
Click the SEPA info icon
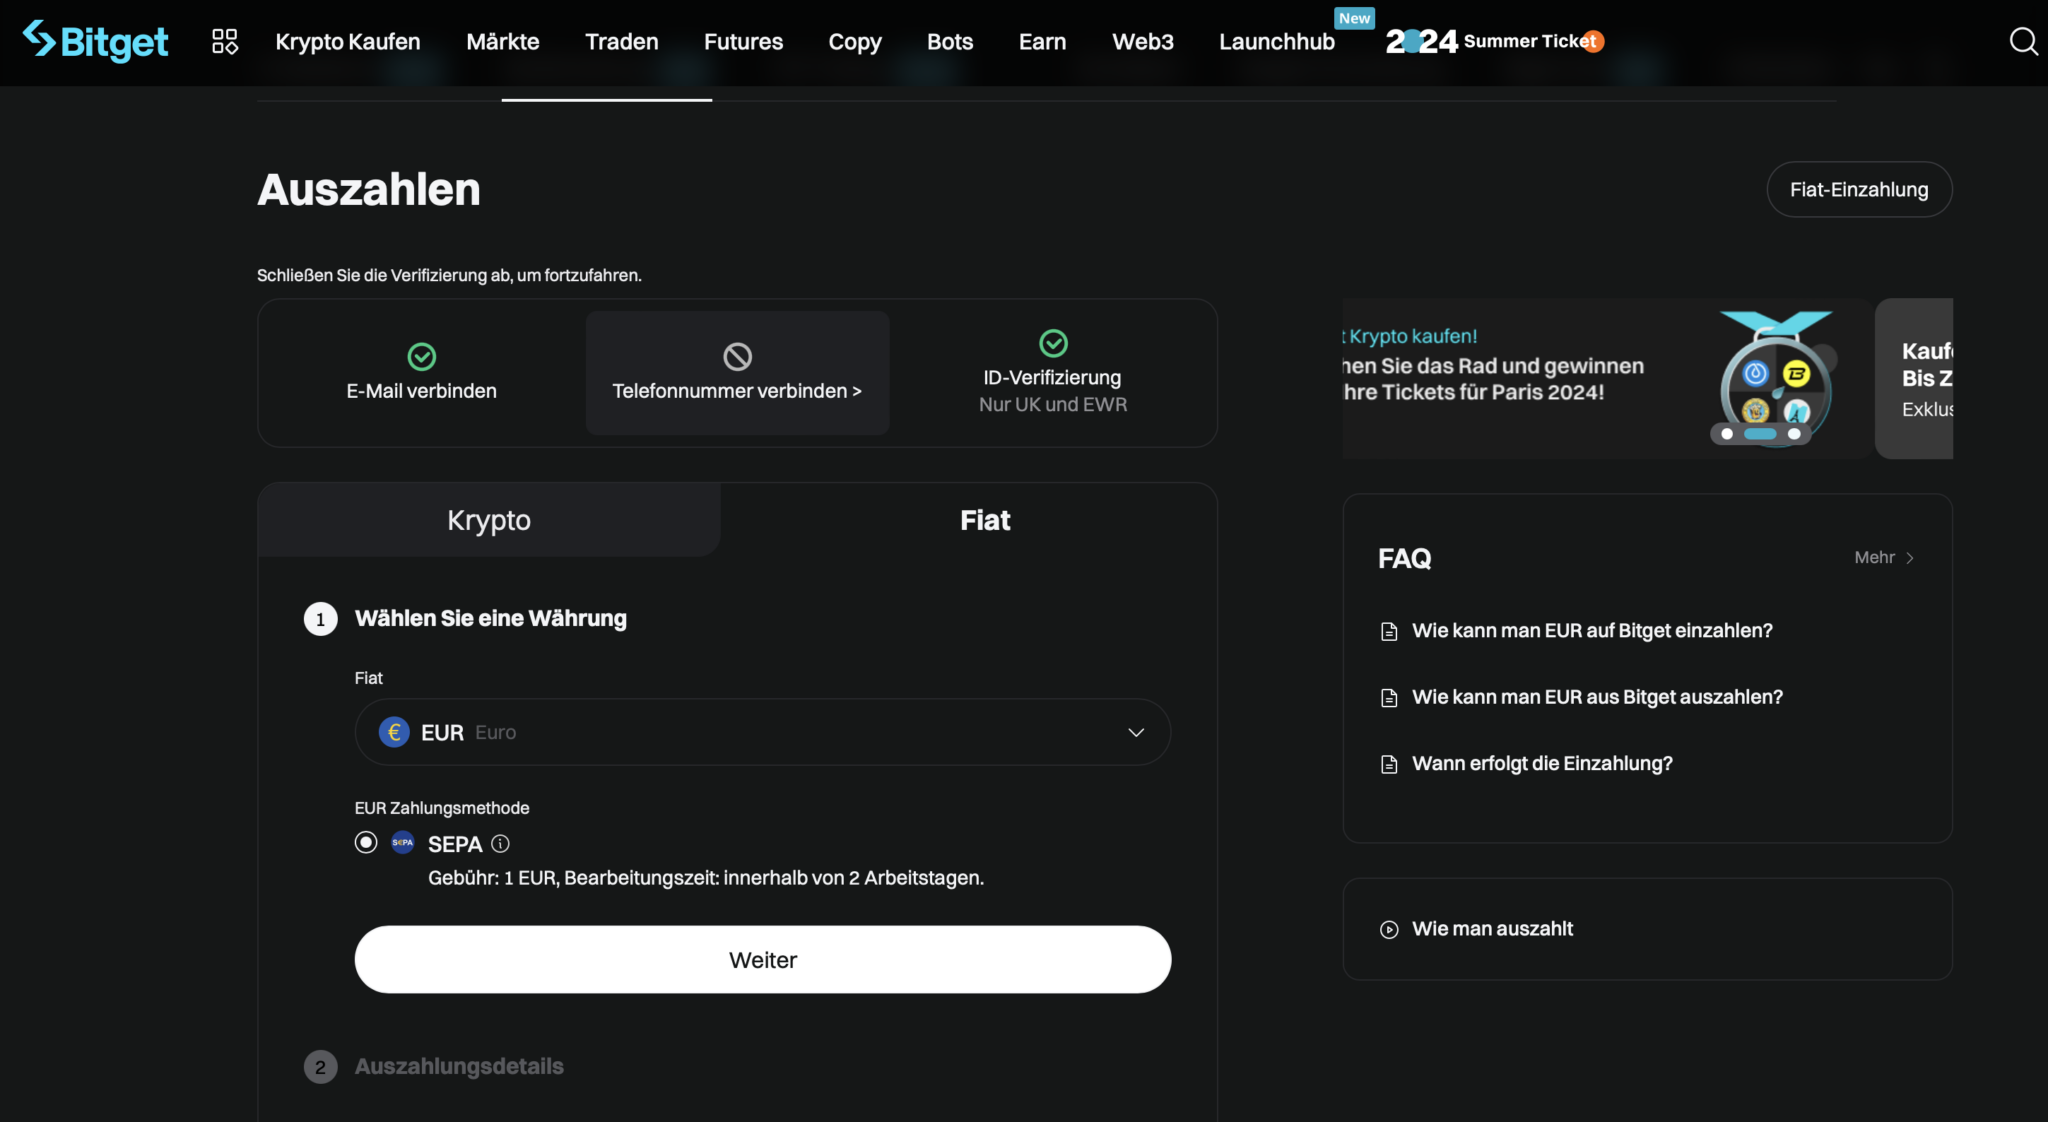click(501, 844)
